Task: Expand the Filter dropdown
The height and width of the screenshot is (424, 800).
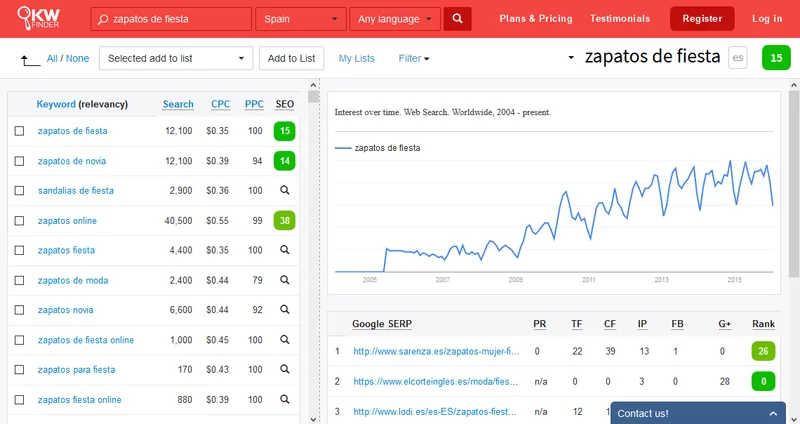Action: tap(414, 58)
